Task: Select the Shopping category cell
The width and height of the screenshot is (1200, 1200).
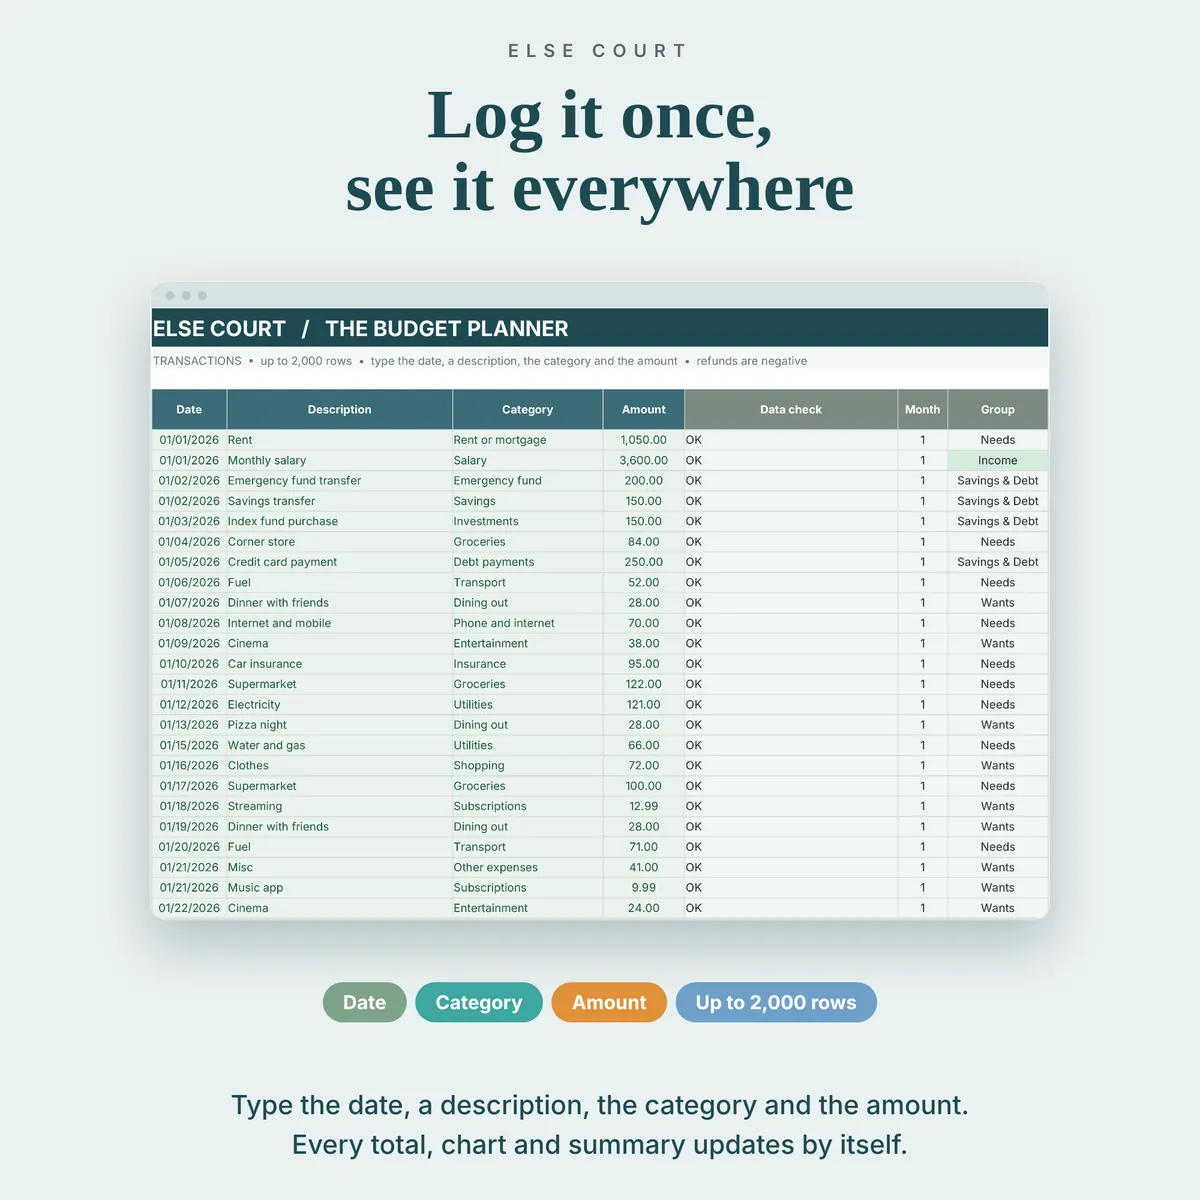Action: click(x=528, y=765)
